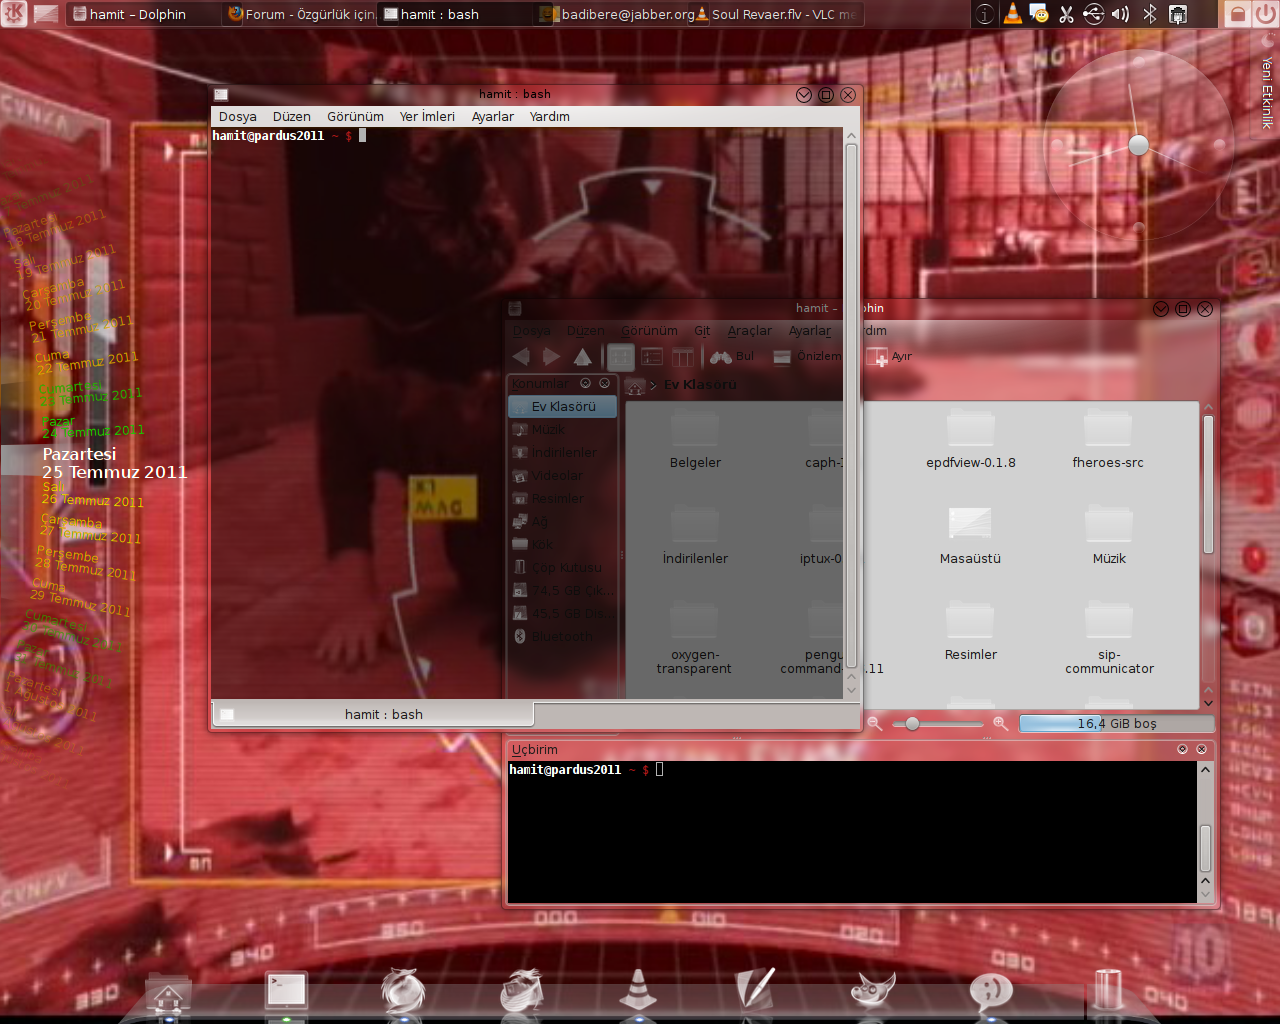This screenshot has height=1024, width=1280.
Task: Open the volume control tray icon
Action: coord(1121,14)
